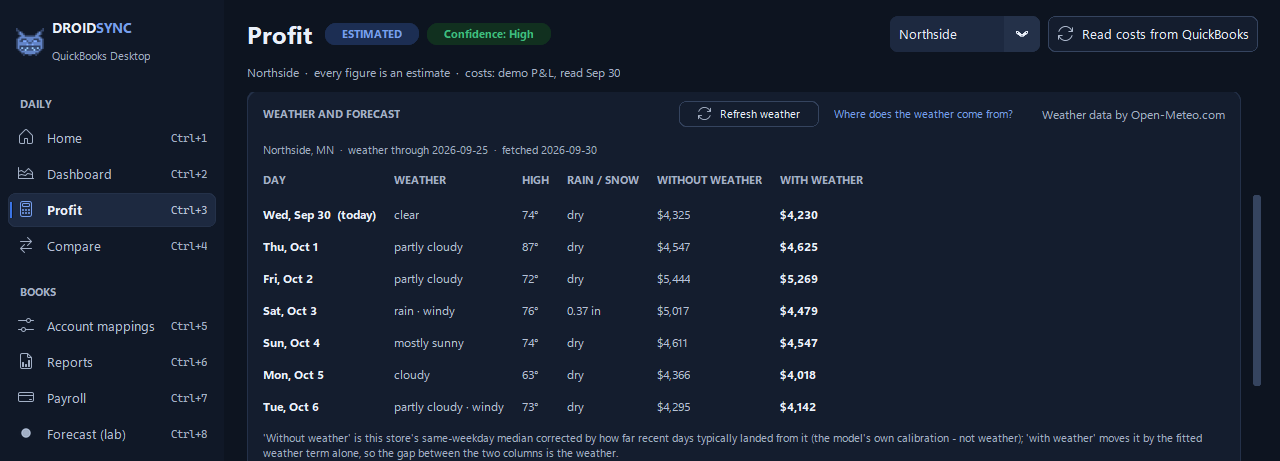Click the $4,230 with-weather value
This screenshot has width=1280, height=461.
(799, 215)
